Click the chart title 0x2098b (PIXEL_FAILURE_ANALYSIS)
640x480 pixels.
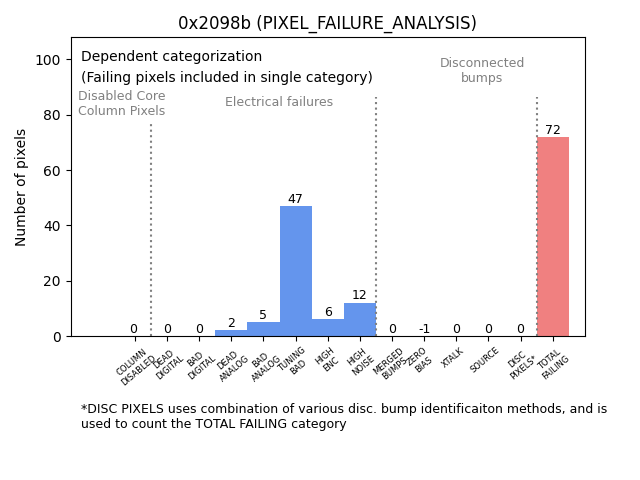coord(327,23)
